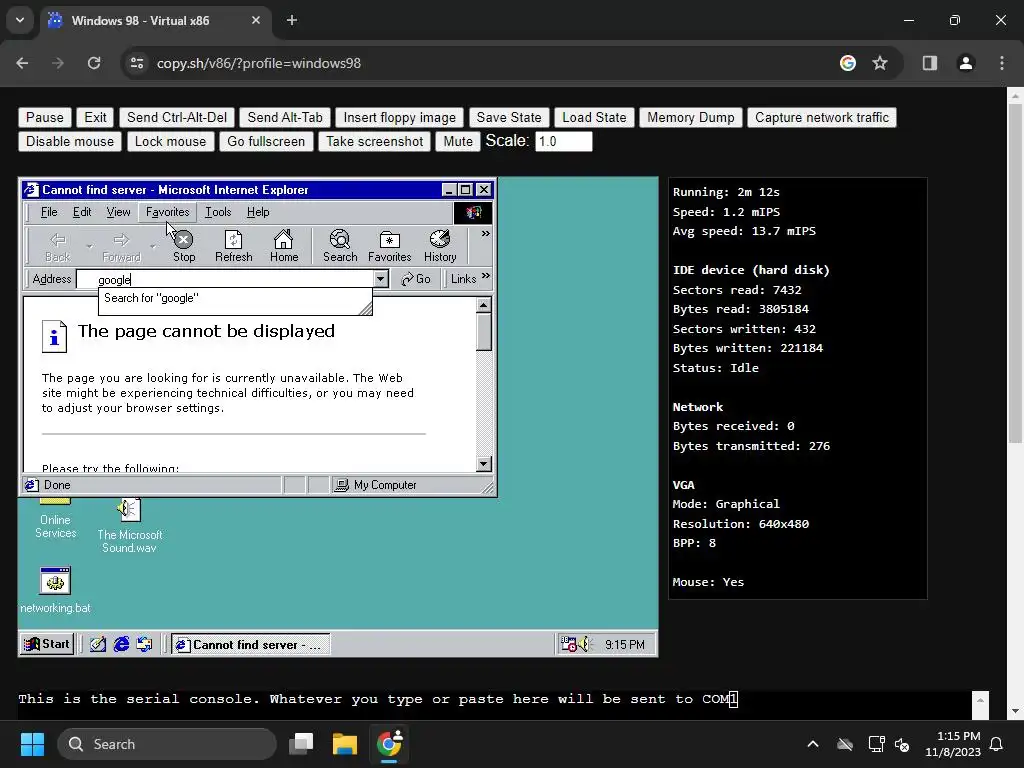Open Task View on Windows taskbar
Image resolution: width=1024 pixels, height=768 pixels.
[301, 744]
